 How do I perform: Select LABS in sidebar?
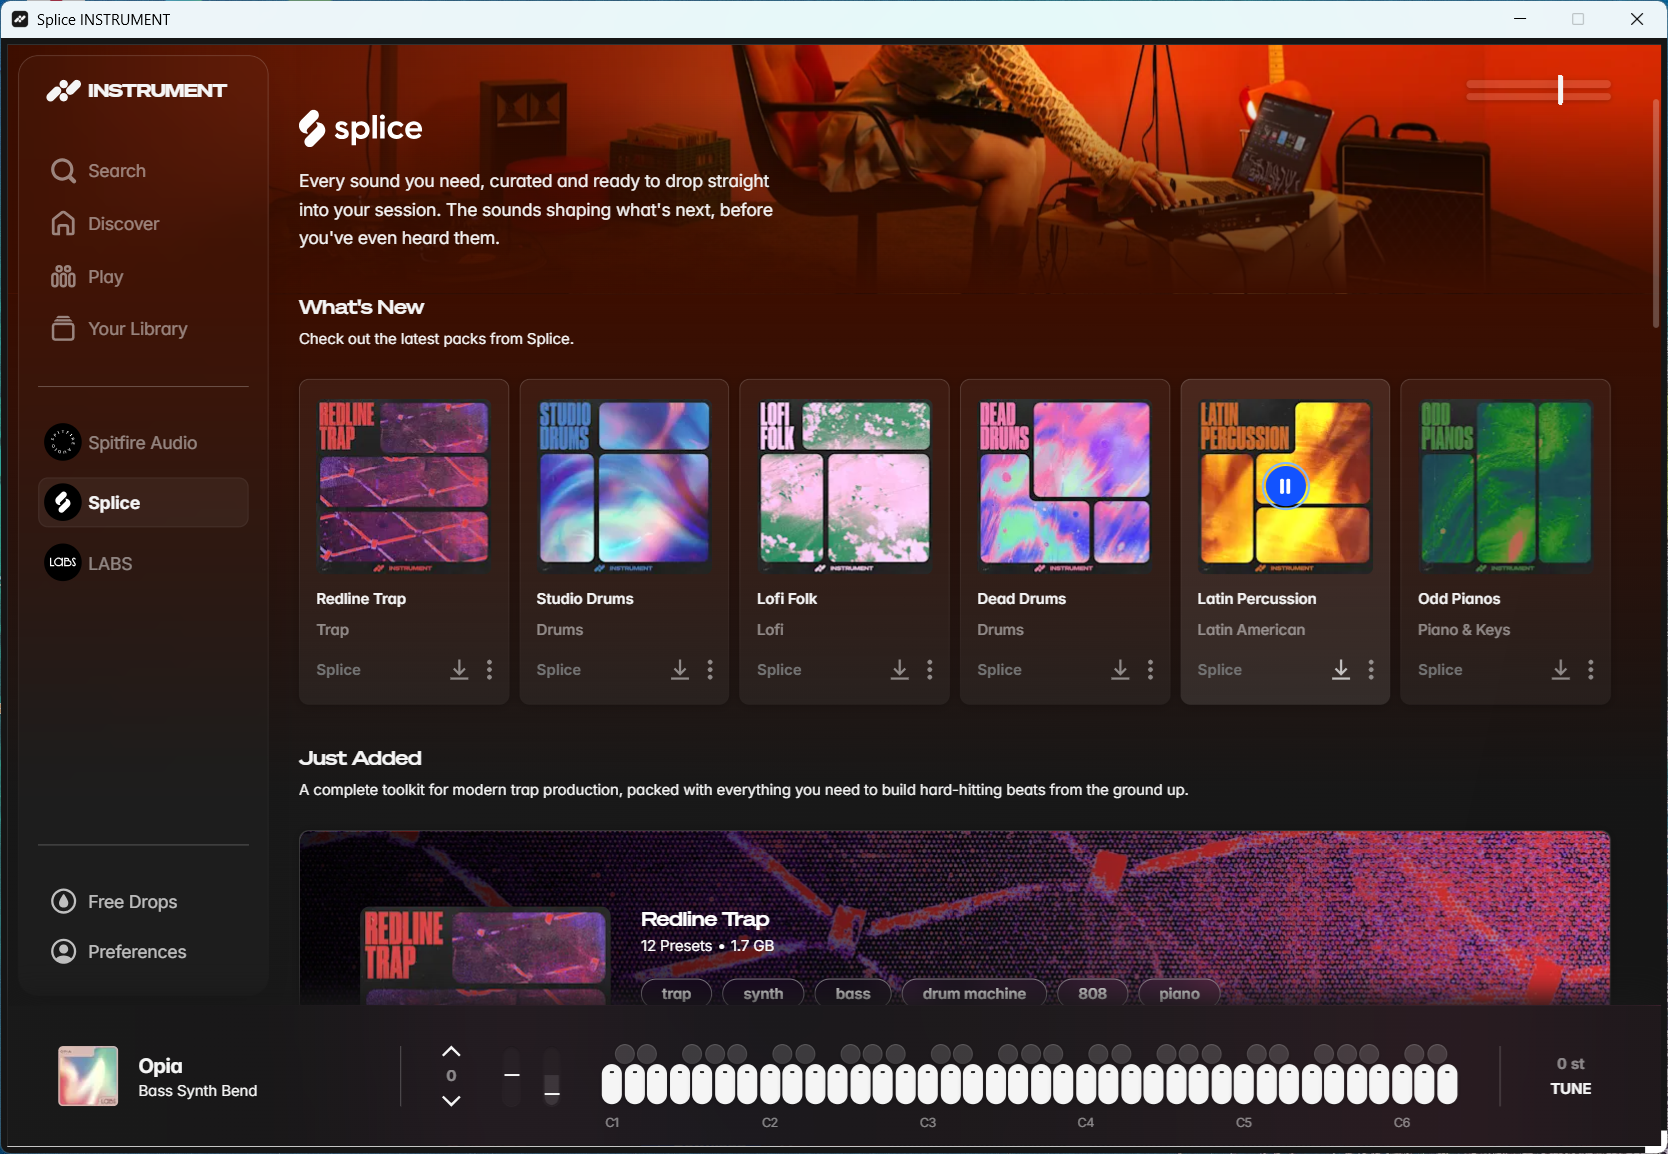[143, 563]
